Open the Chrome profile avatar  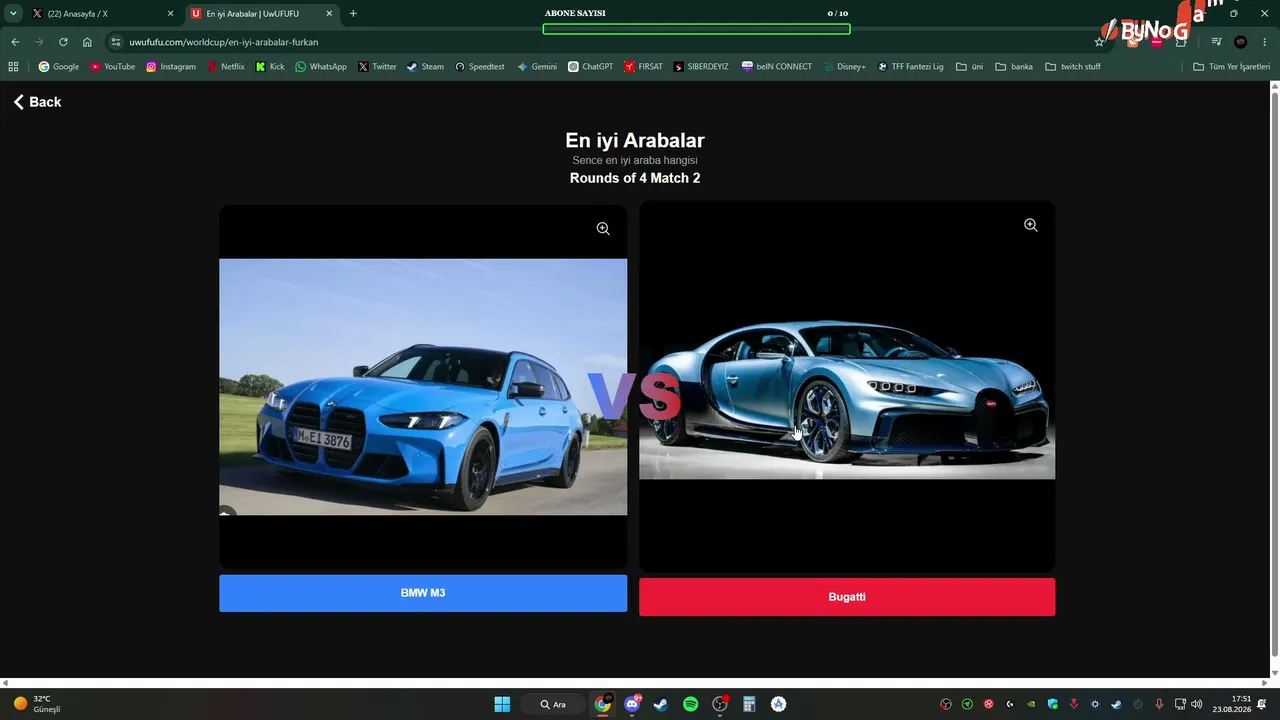1241,42
